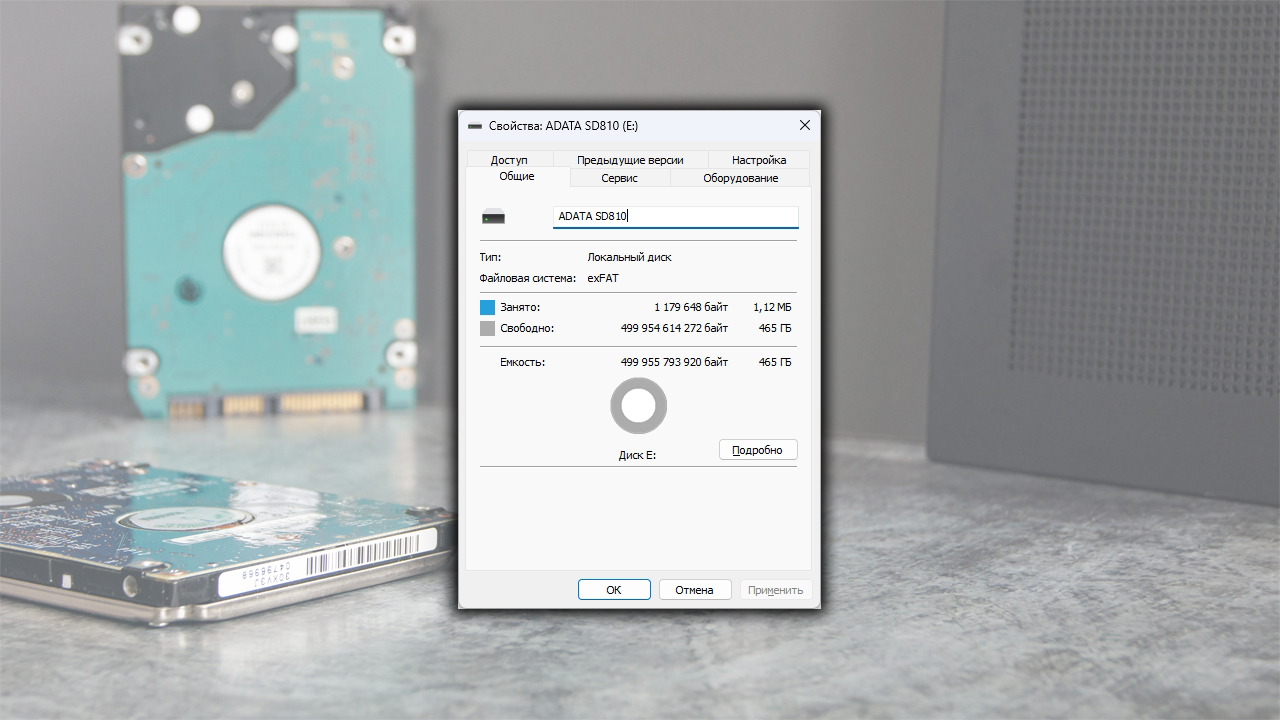The width and height of the screenshot is (1280, 720).
Task: Switch to the Сервис tab
Action: [619, 178]
